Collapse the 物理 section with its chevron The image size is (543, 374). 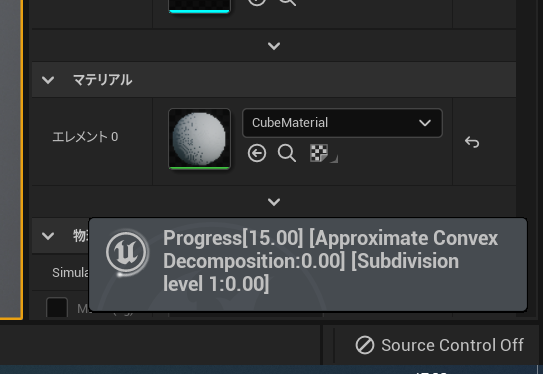(x=48, y=236)
